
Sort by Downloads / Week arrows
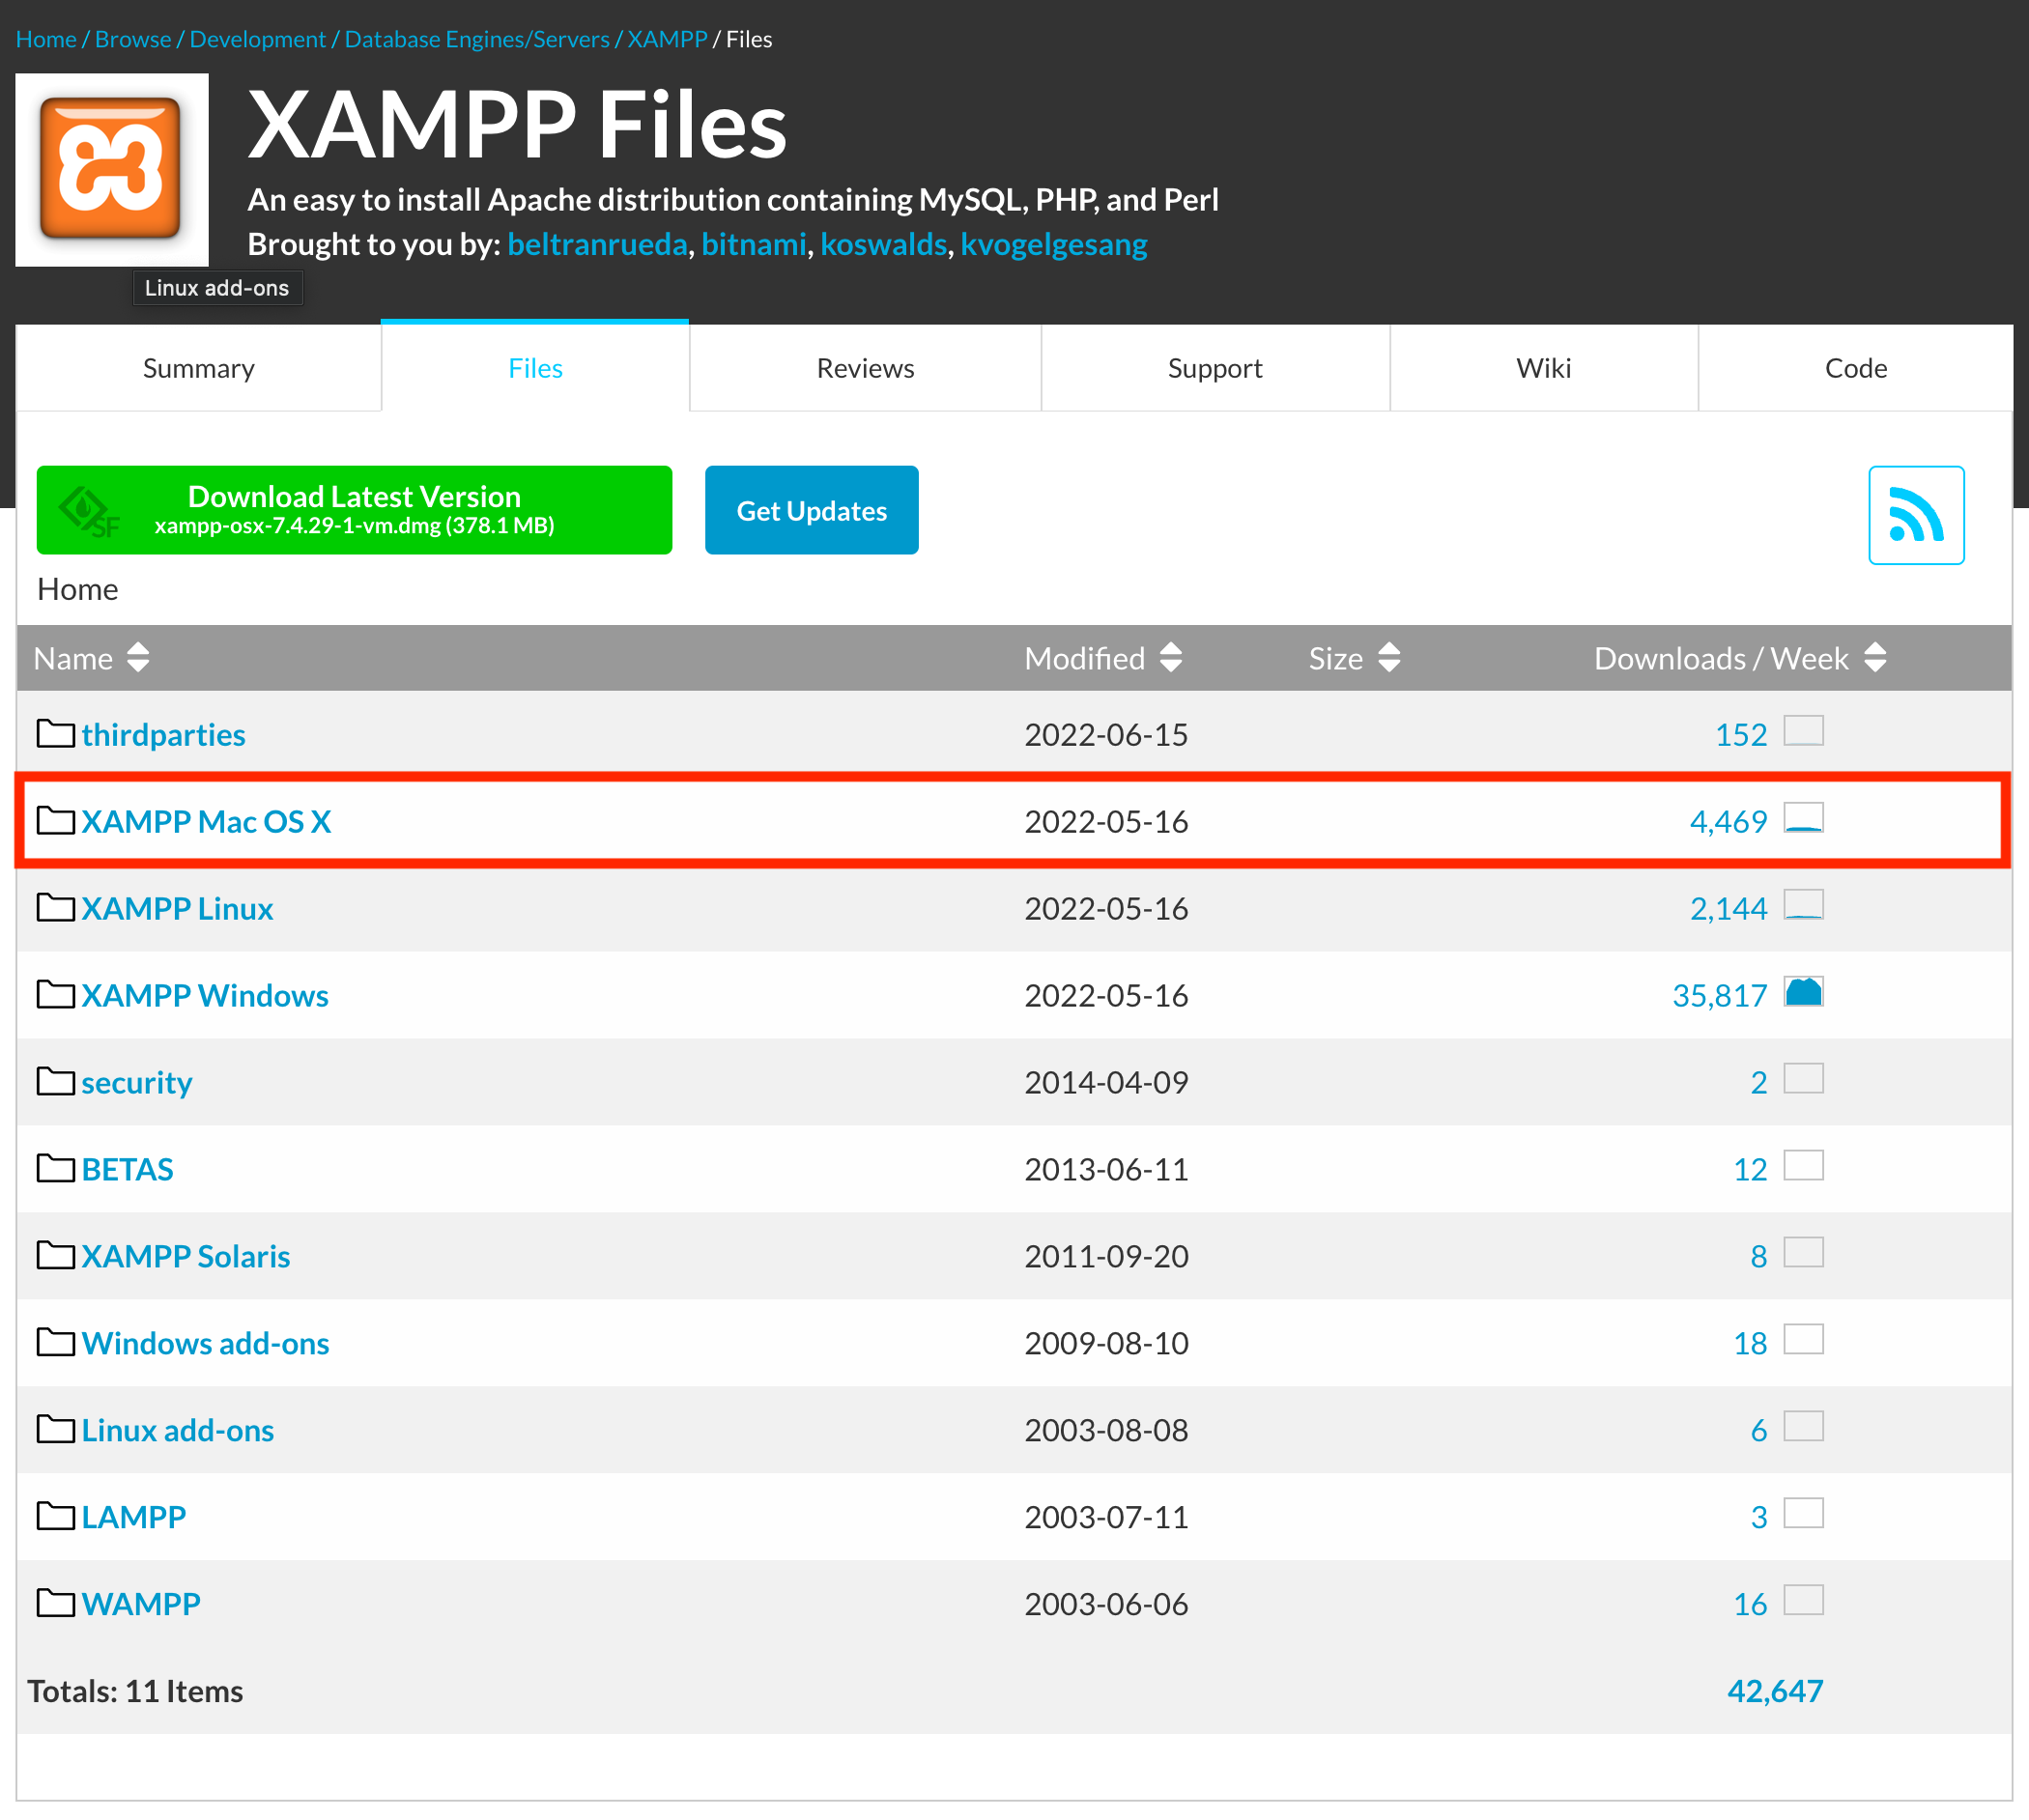click(x=1875, y=658)
